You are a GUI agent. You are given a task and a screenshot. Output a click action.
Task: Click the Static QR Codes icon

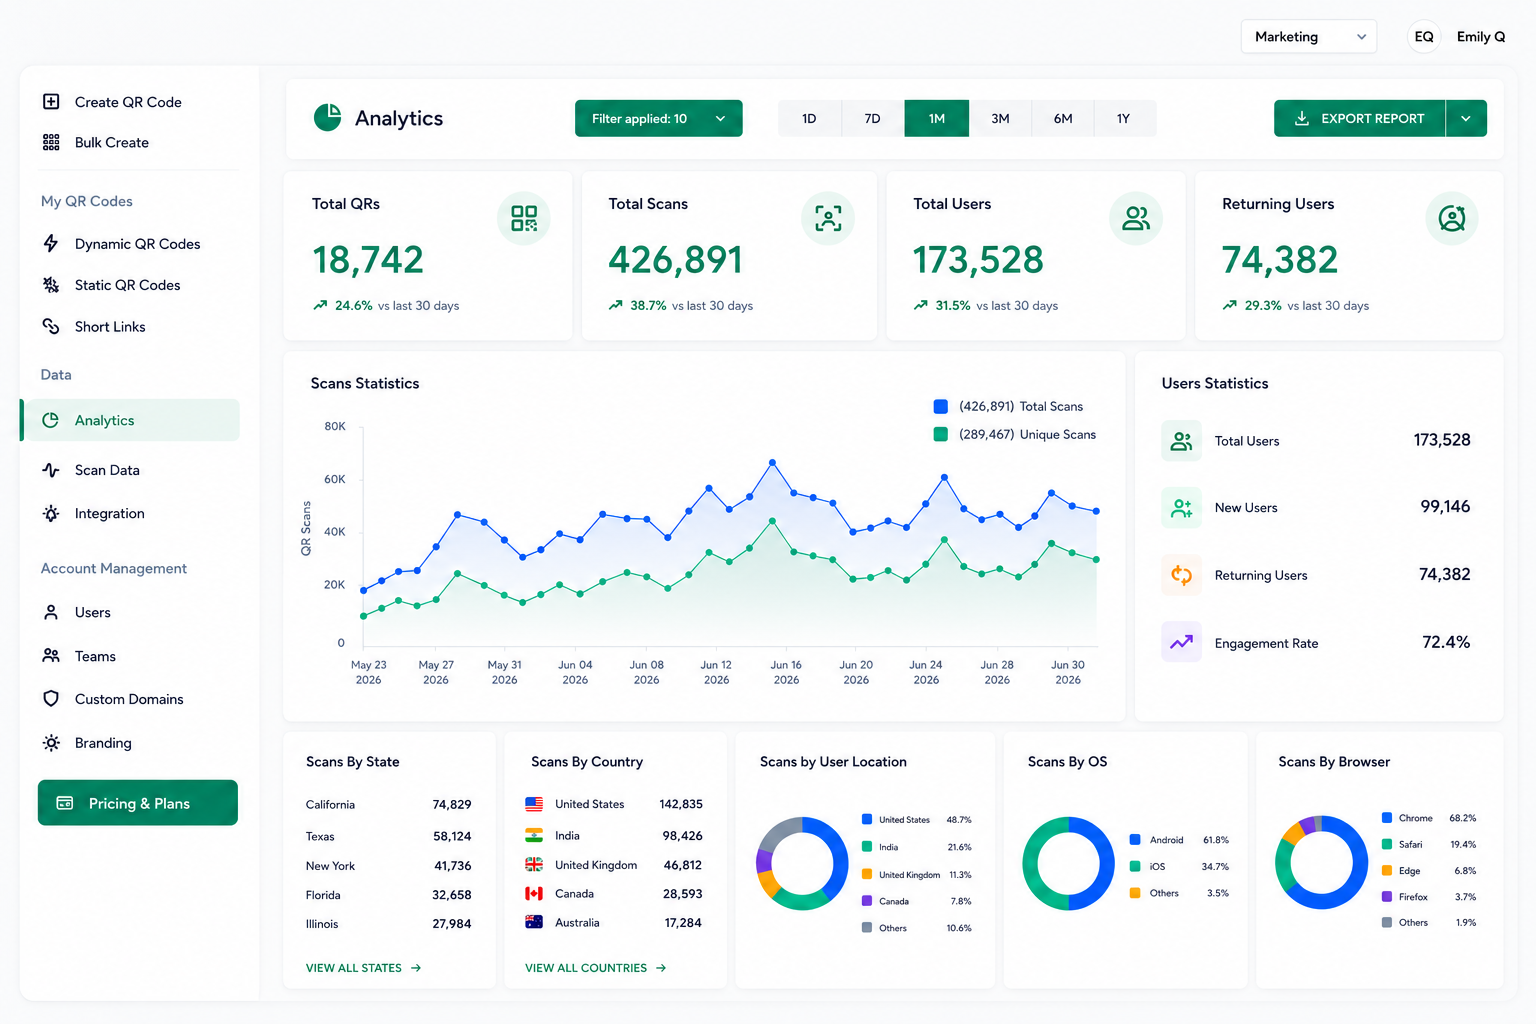(x=51, y=285)
